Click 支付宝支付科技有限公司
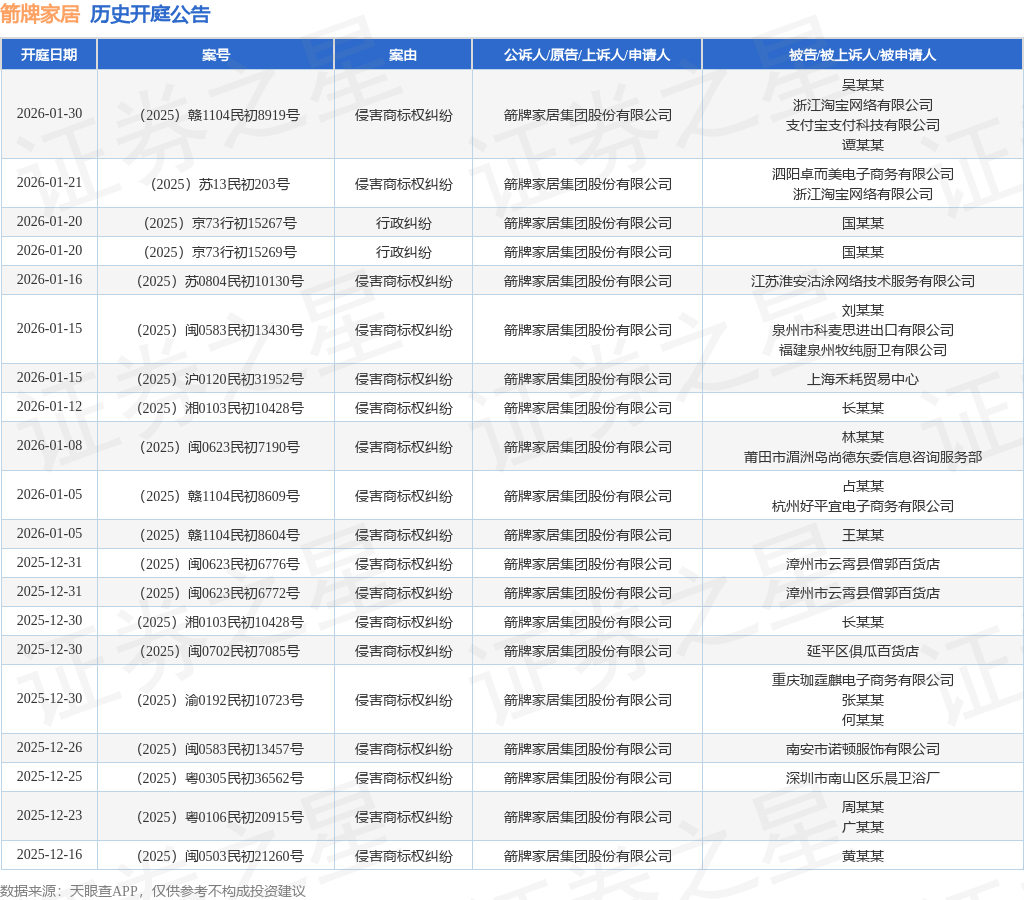The image size is (1024, 900). pos(862,125)
